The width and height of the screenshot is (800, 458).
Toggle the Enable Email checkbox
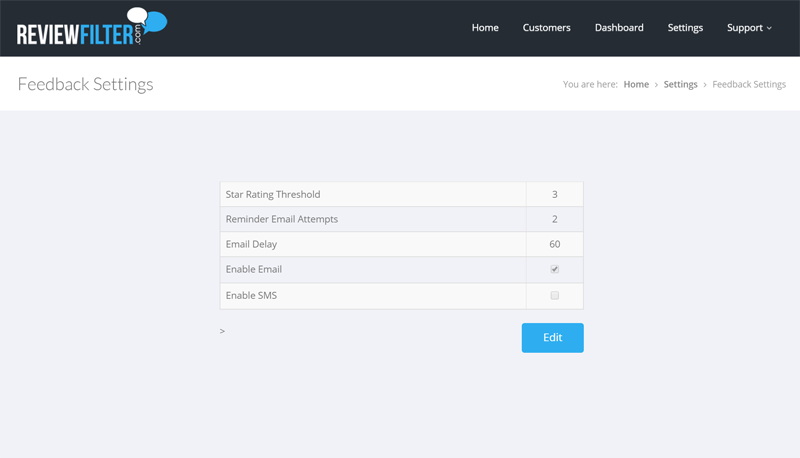pos(555,269)
